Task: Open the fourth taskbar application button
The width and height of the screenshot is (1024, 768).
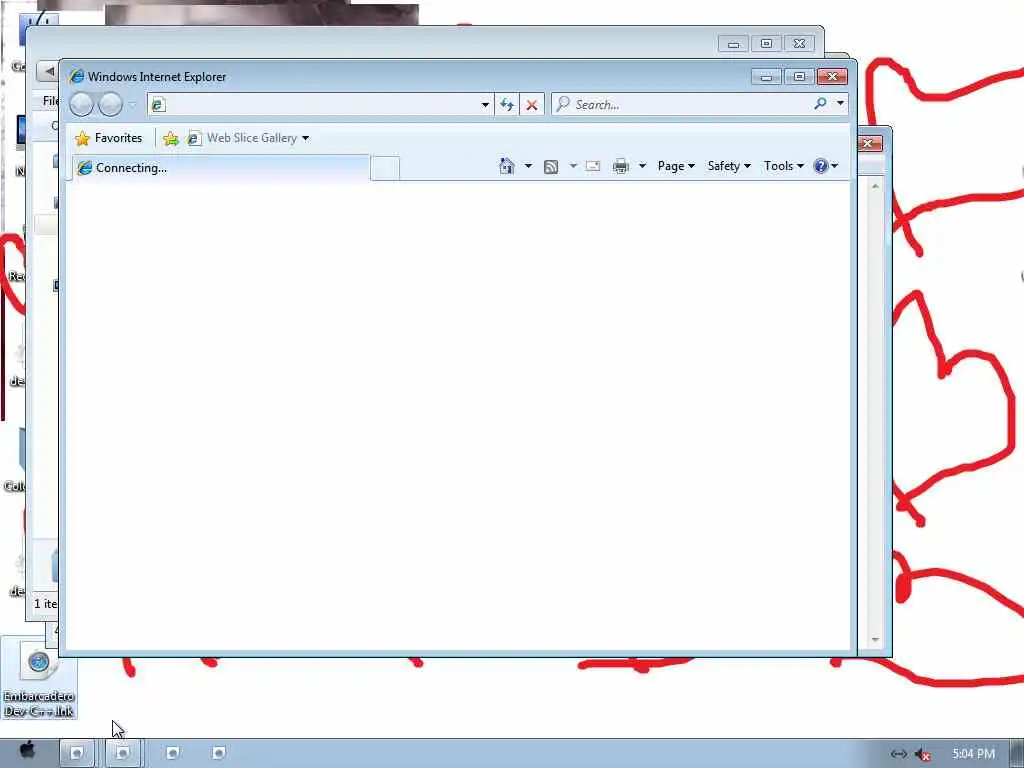Action: tap(219, 753)
